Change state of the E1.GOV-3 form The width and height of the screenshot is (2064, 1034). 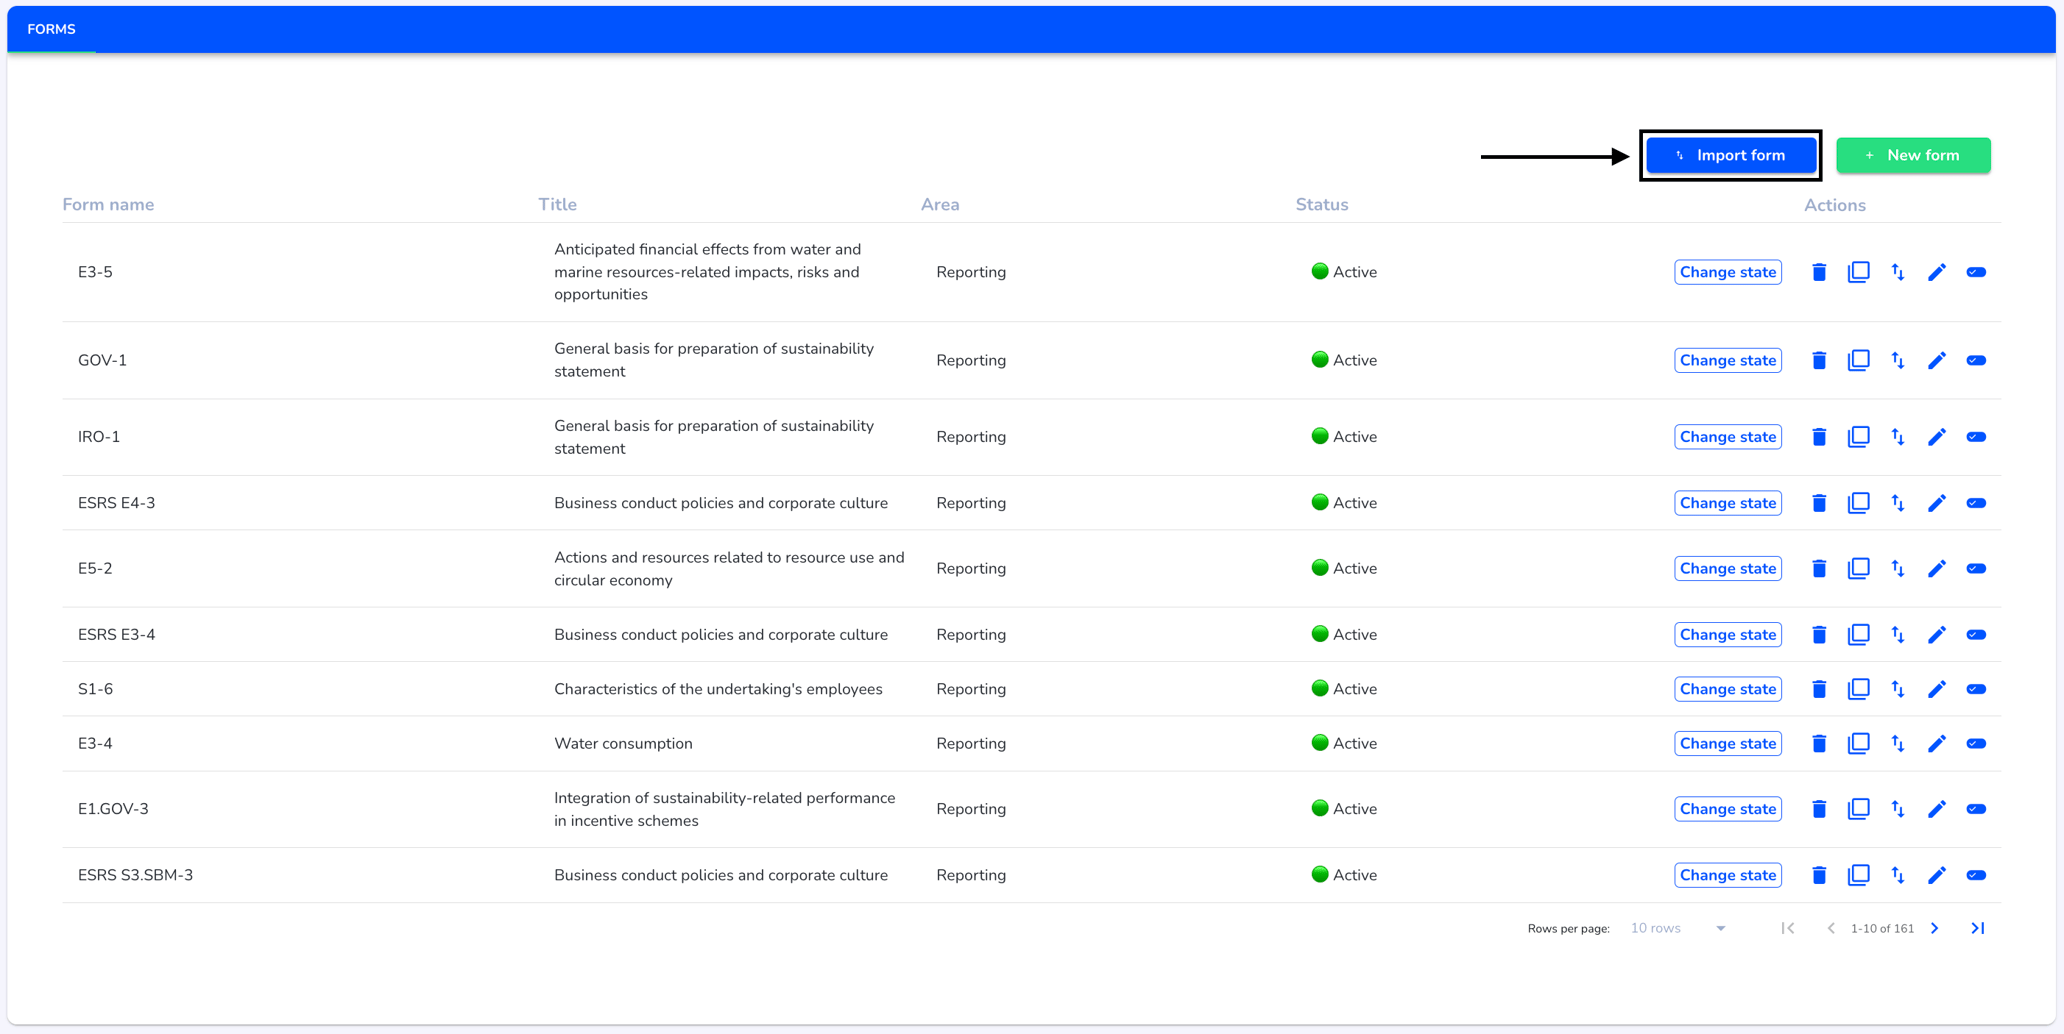(1728, 809)
